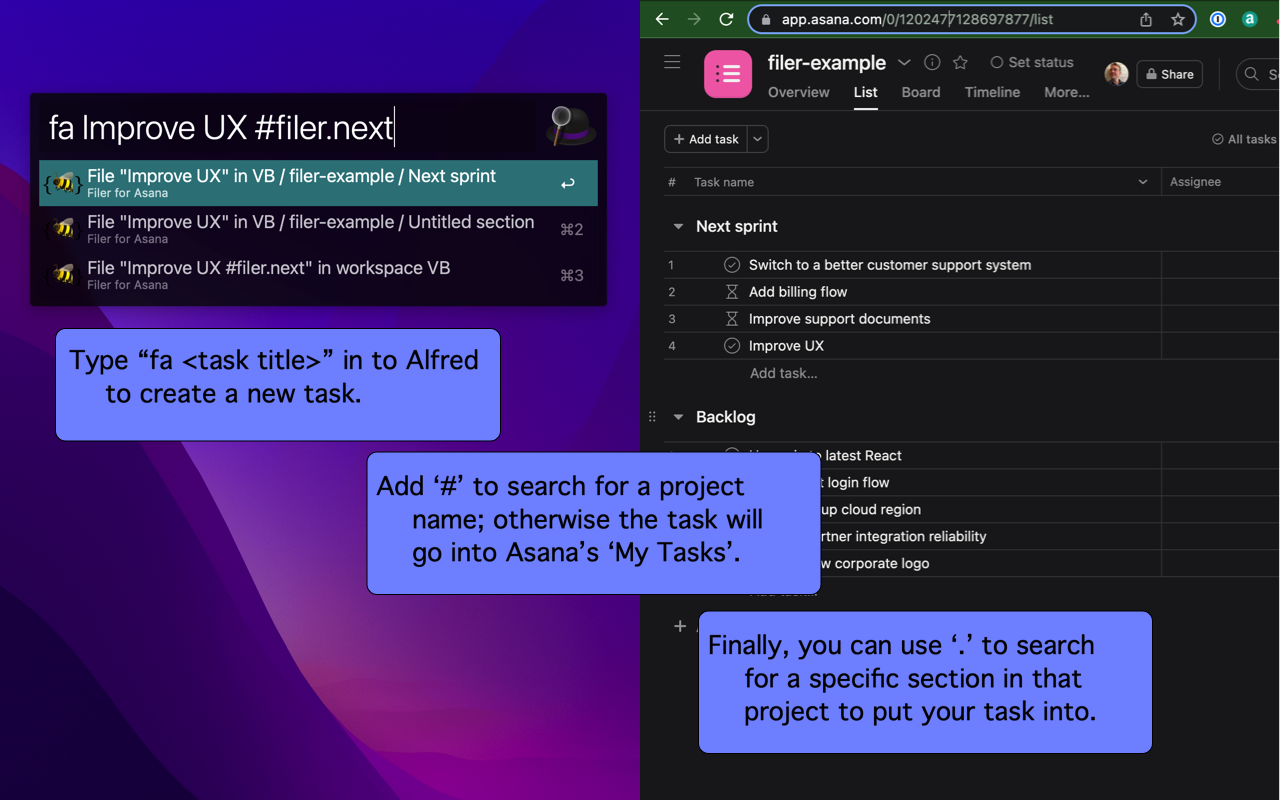Click Set status
The width and height of the screenshot is (1280, 800).
(x=1032, y=62)
